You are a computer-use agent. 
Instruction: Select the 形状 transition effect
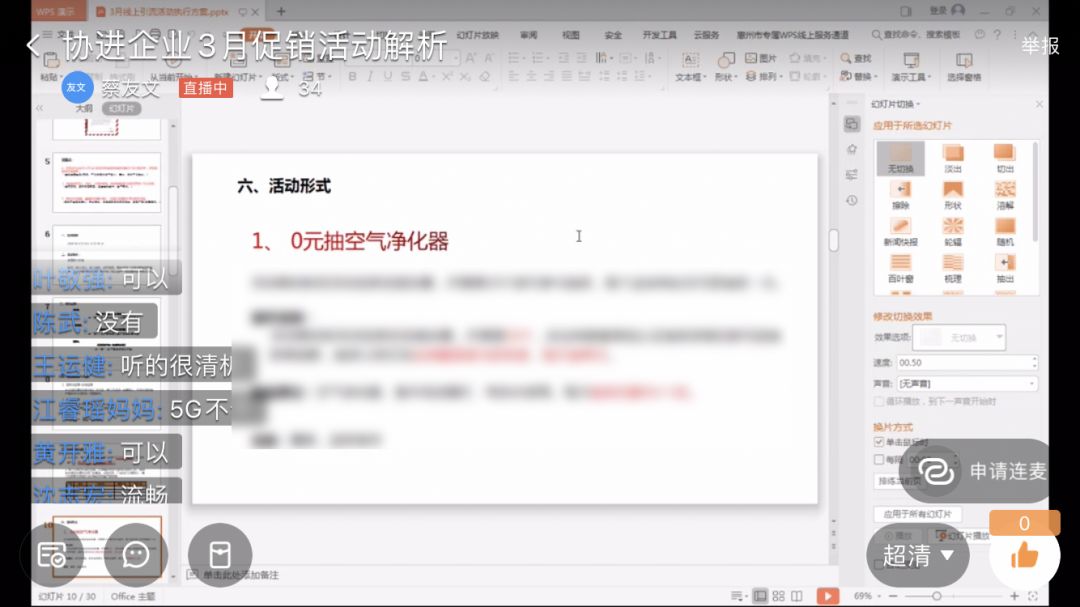point(953,195)
